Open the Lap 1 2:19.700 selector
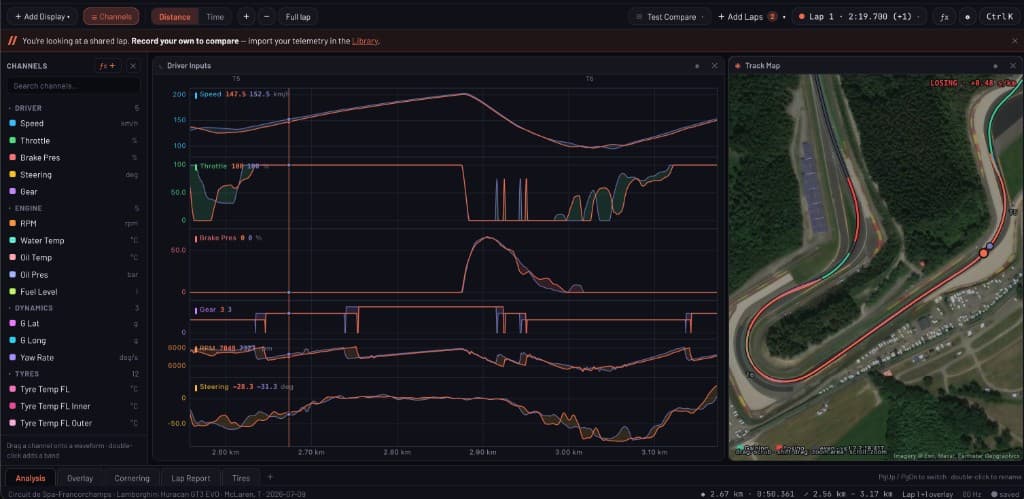 859,17
